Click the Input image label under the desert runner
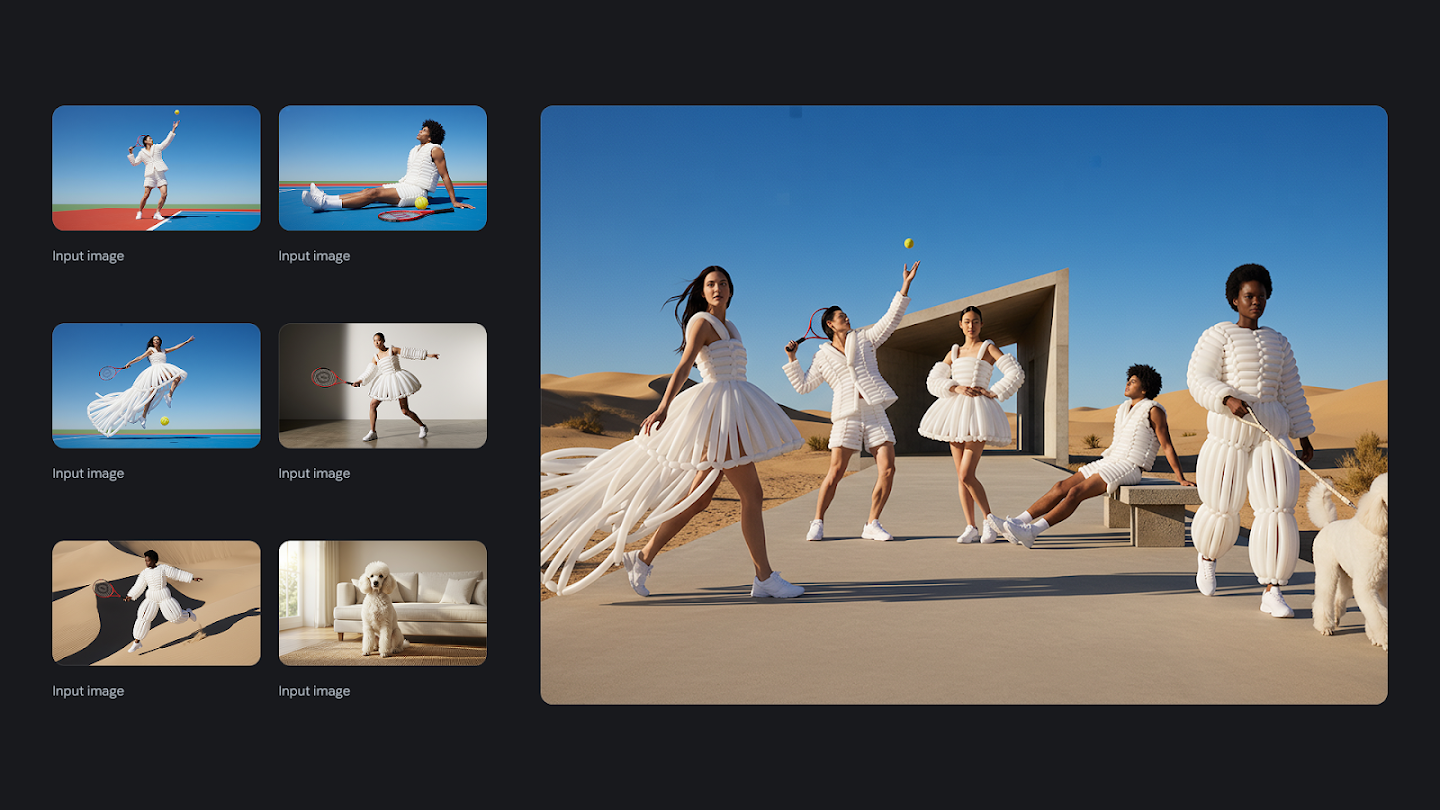This screenshot has width=1440, height=810. (x=87, y=691)
